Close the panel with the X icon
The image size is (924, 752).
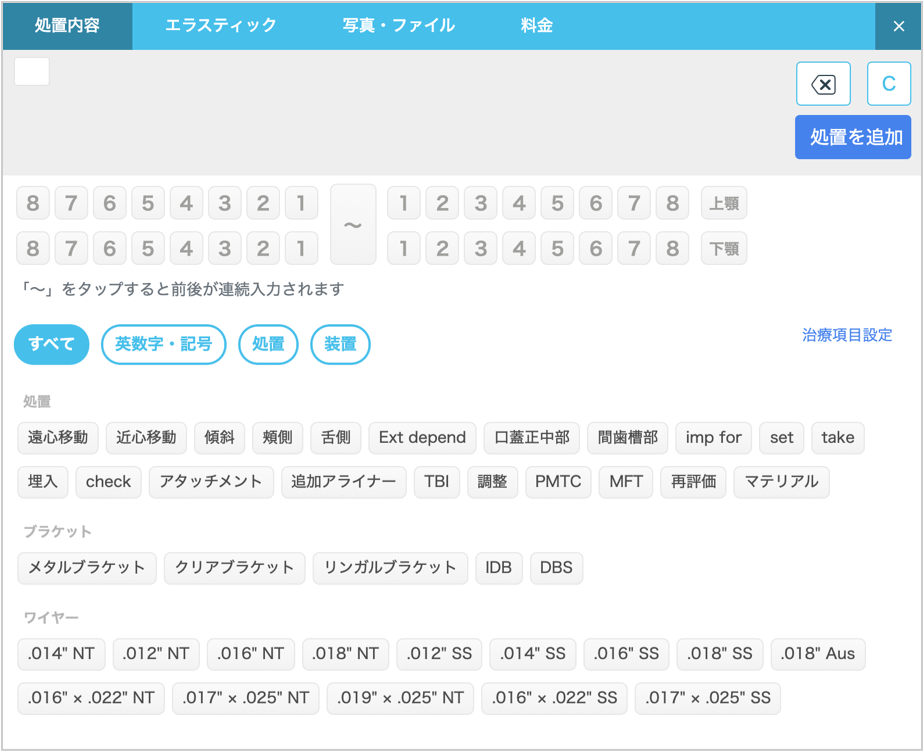coord(898,26)
